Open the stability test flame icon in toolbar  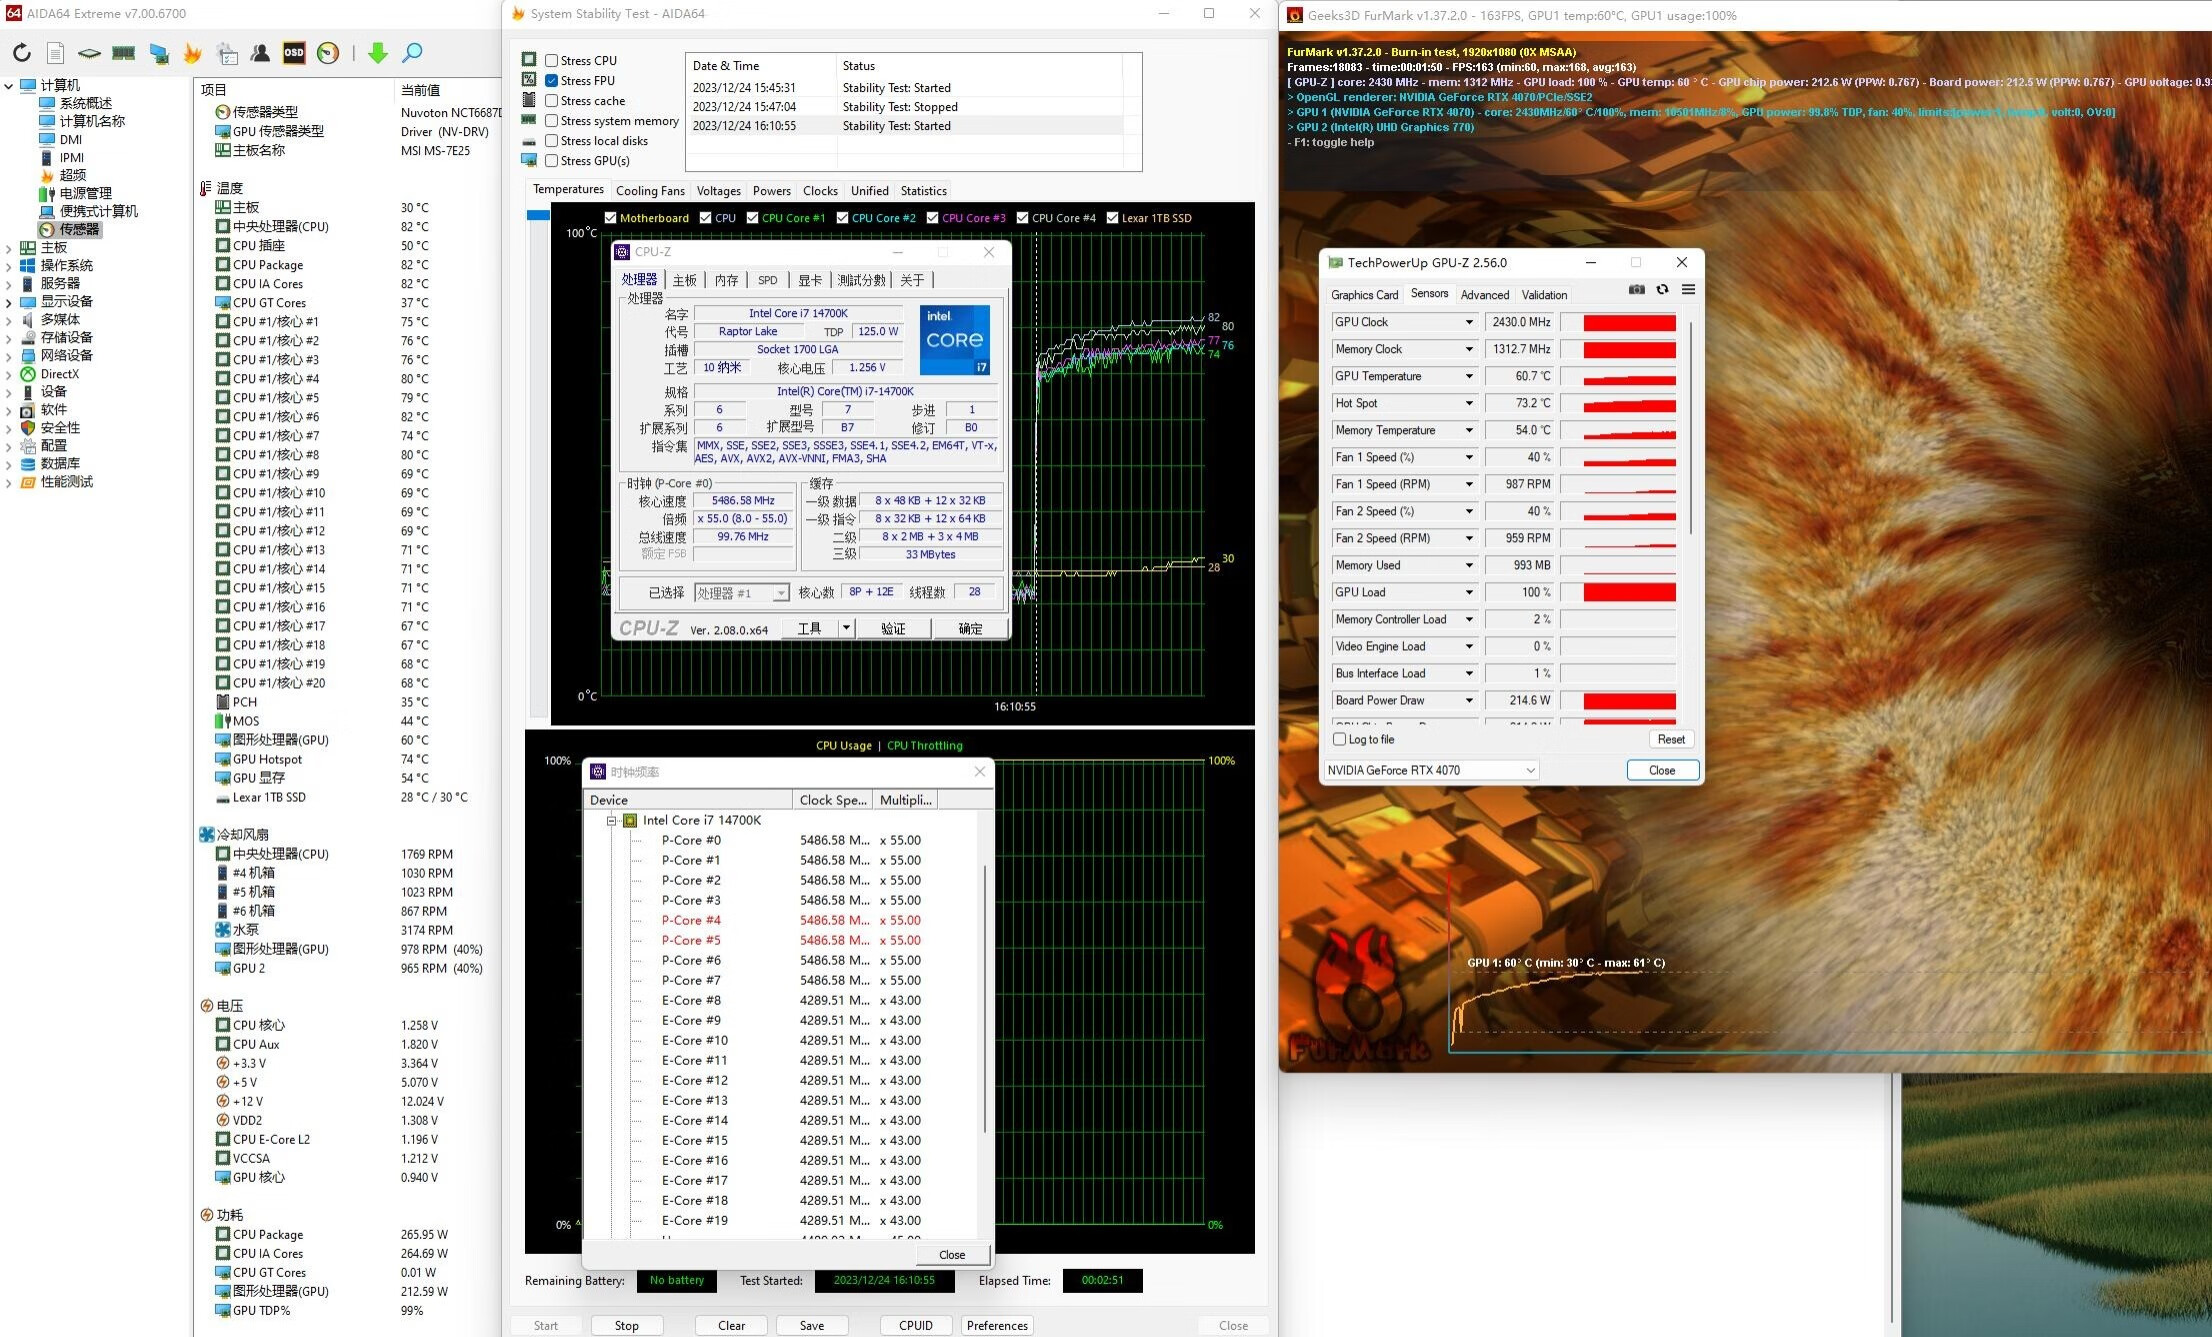pos(192,53)
